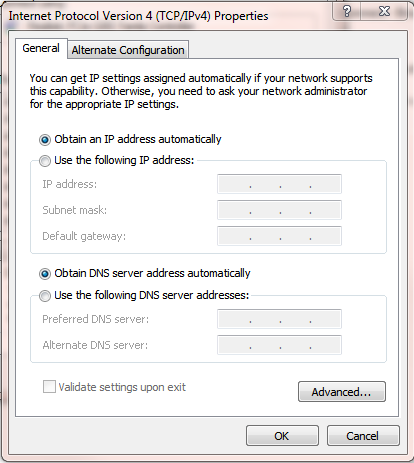Viewport: 414px width, 463px height.
Task: Dismiss dialog with the Cancel button
Action: [x=363, y=436]
